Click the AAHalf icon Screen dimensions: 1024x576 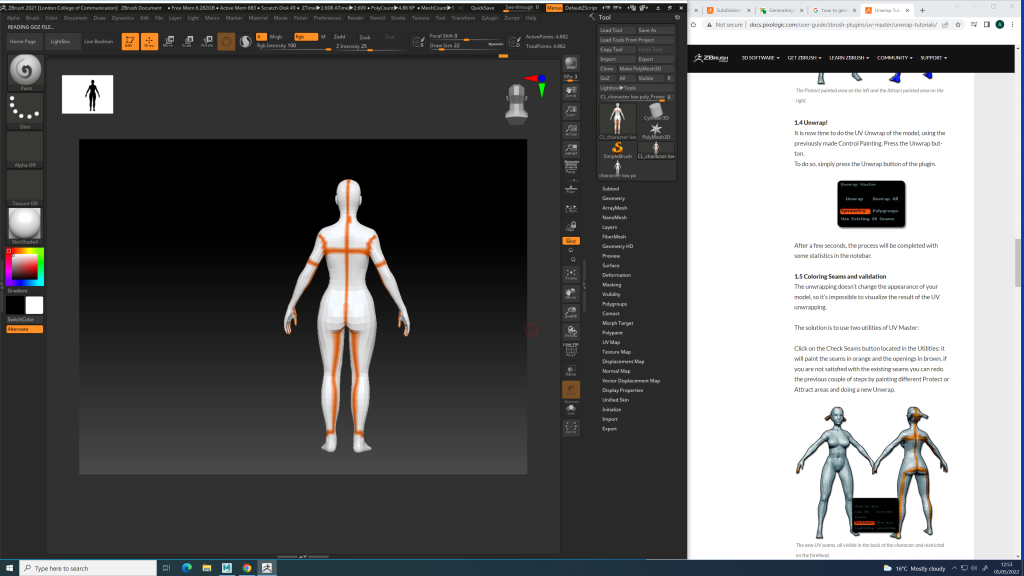click(571, 150)
